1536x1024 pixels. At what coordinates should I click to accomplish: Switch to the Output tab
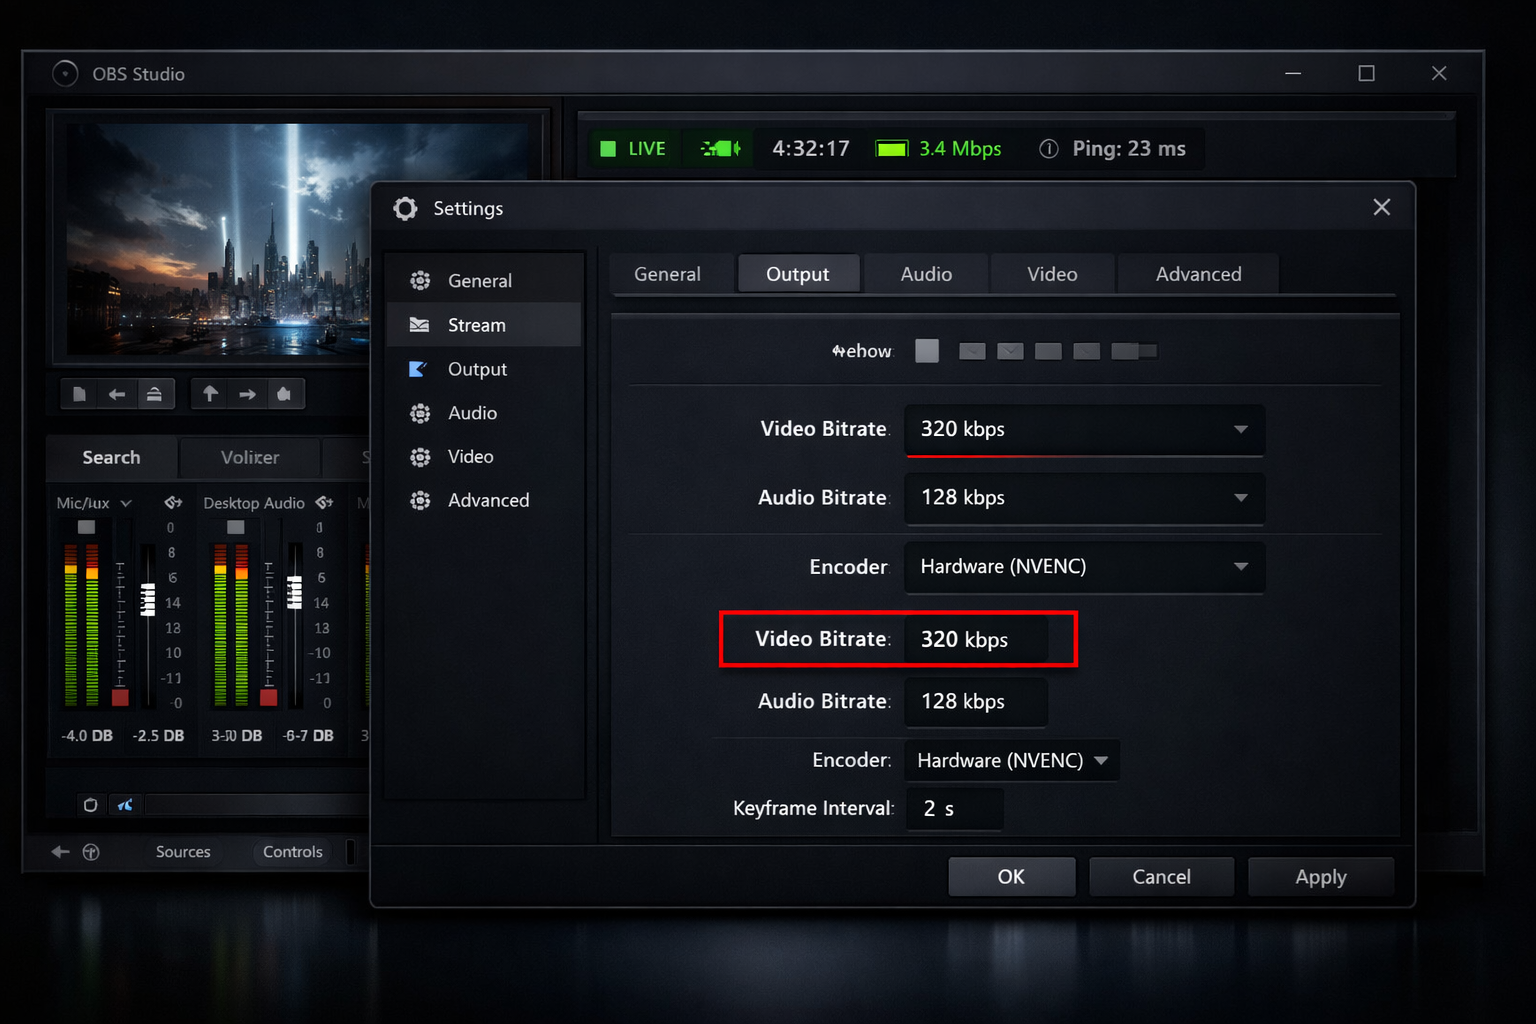click(x=798, y=273)
